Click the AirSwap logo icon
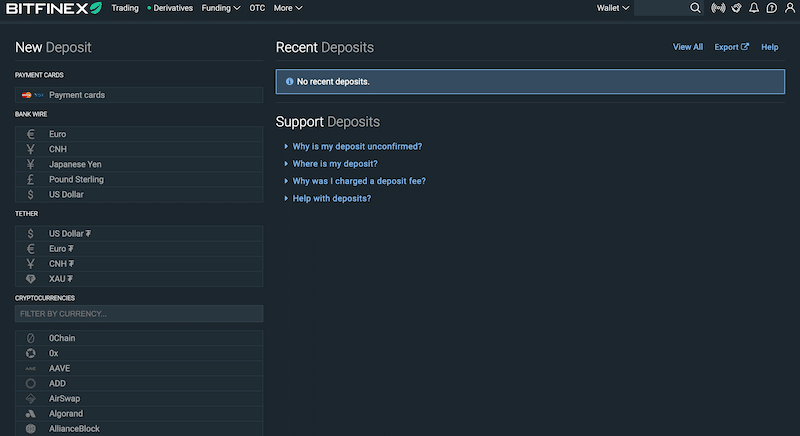 click(x=31, y=399)
